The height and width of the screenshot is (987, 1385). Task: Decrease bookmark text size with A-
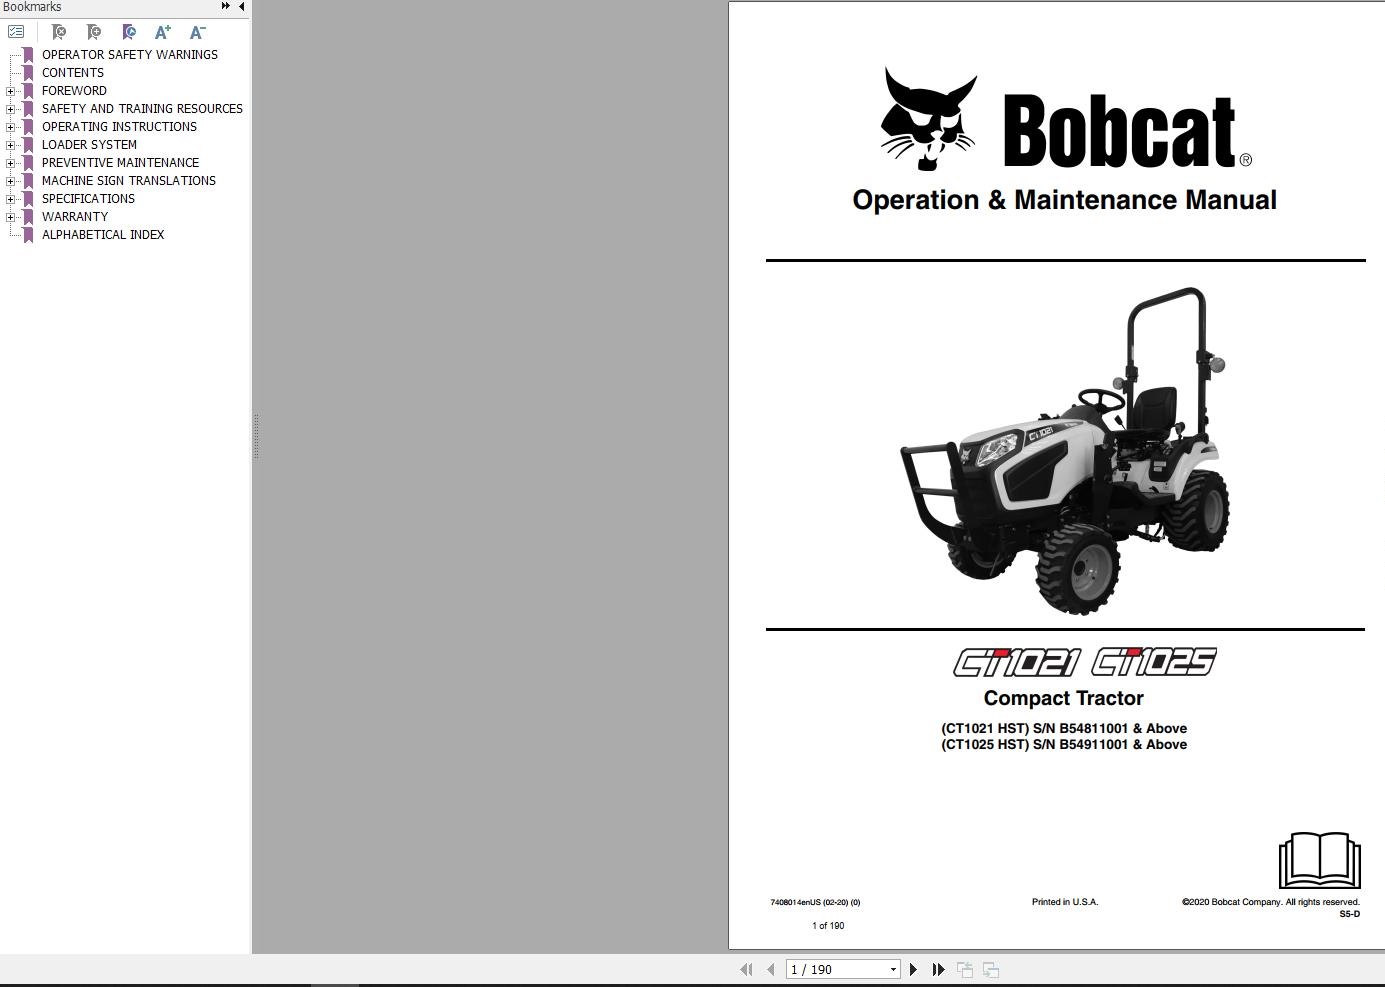(x=198, y=32)
